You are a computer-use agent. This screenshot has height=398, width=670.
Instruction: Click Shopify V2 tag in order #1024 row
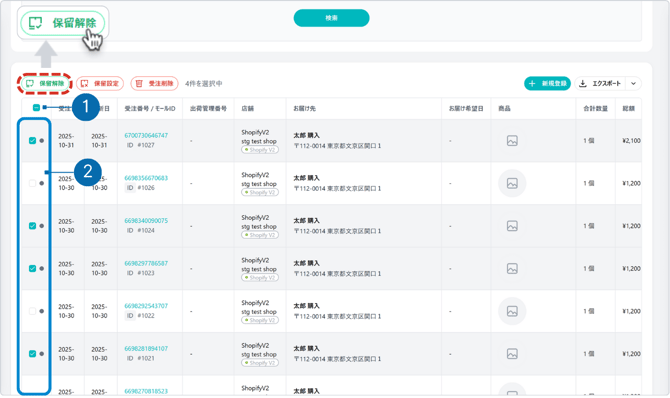[260, 235]
